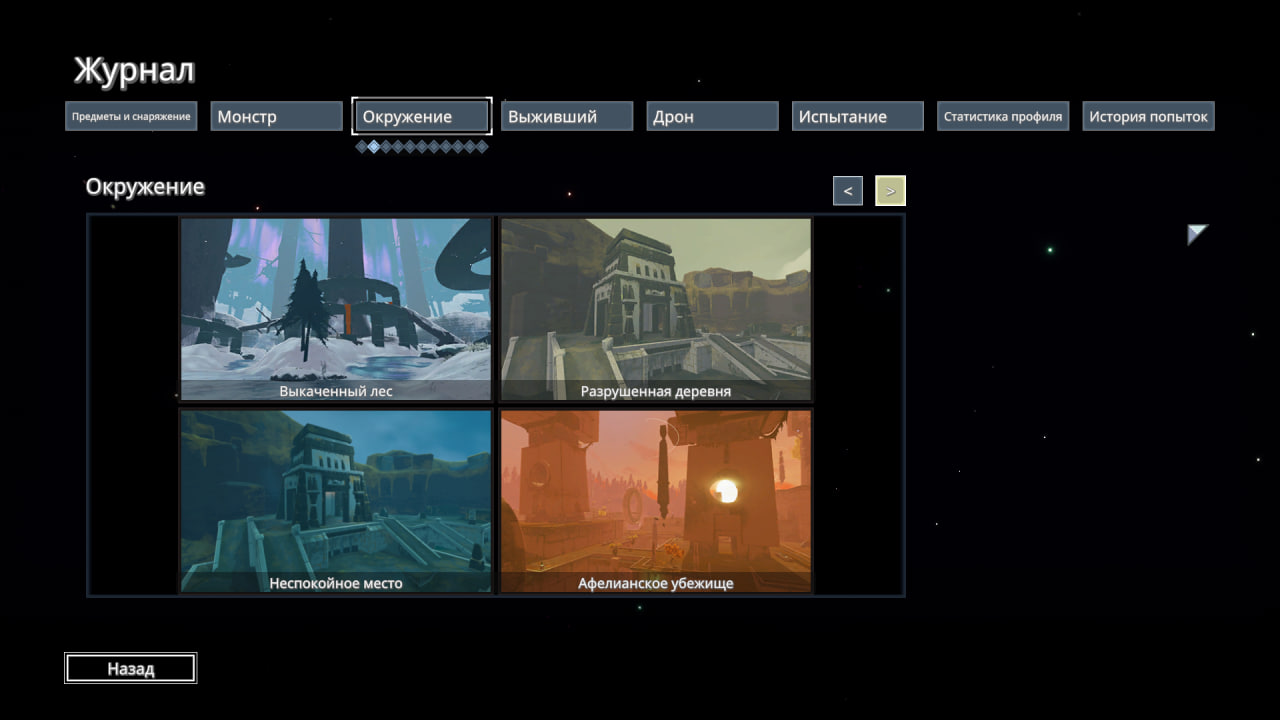
Task: Open the Дрон tab
Action: click(x=712, y=116)
